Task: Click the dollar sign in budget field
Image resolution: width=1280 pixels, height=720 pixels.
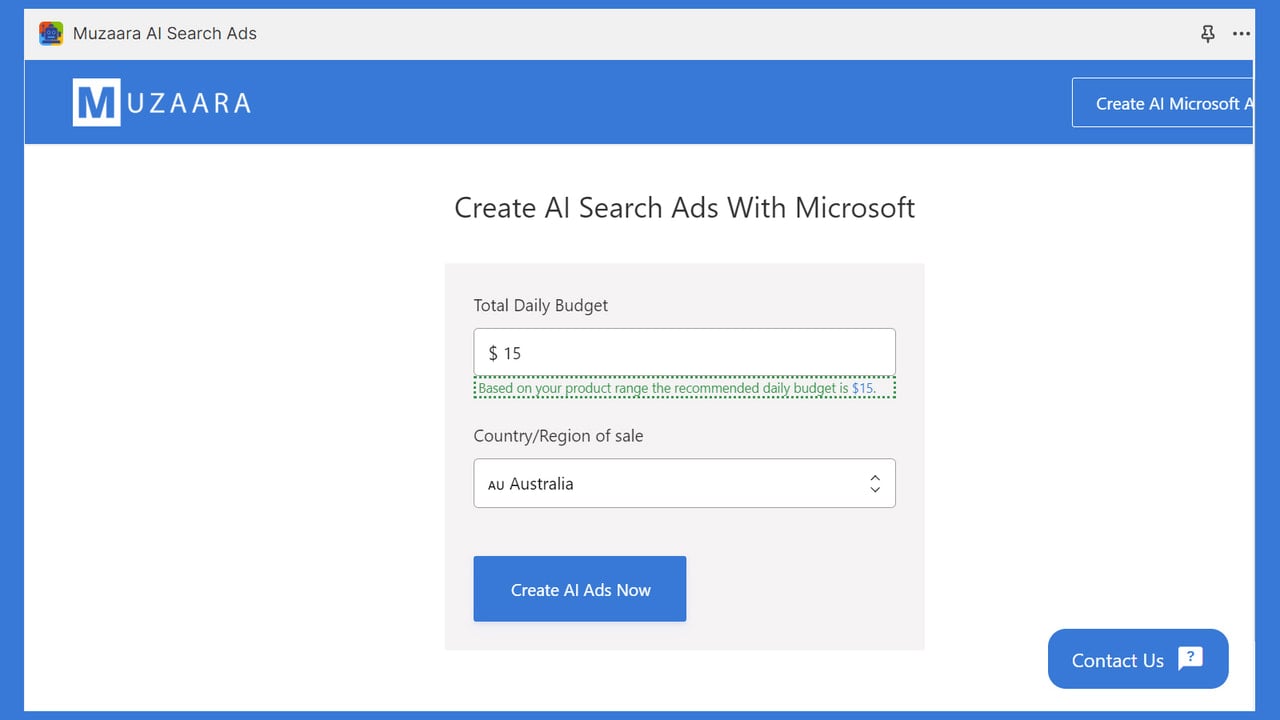Action: (x=493, y=353)
